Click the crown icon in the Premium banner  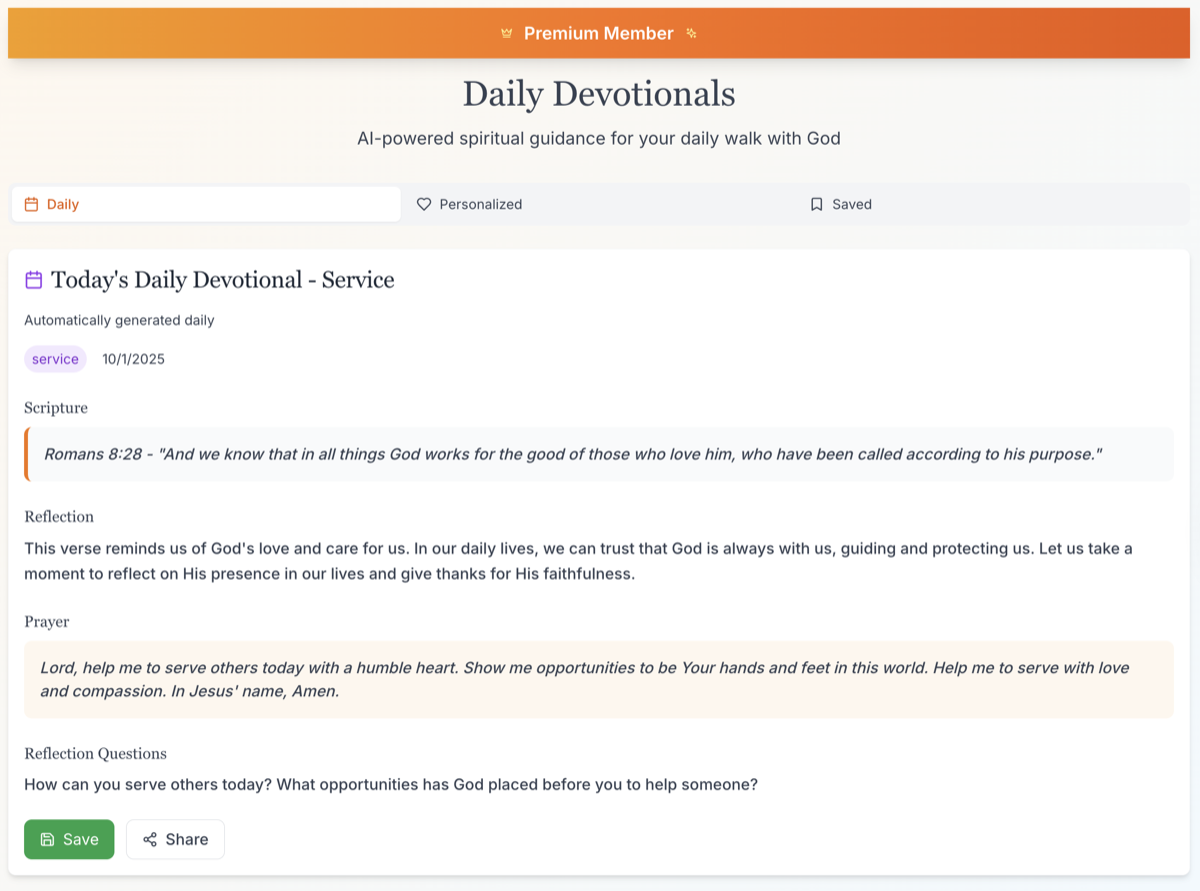507,32
